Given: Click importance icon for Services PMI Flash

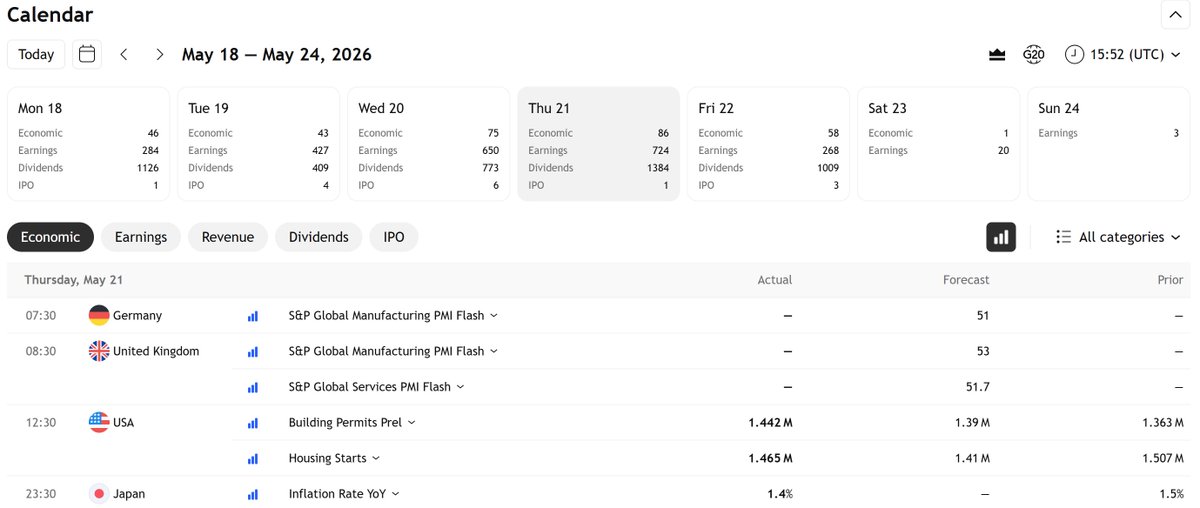Looking at the screenshot, I should tap(253, 387).
